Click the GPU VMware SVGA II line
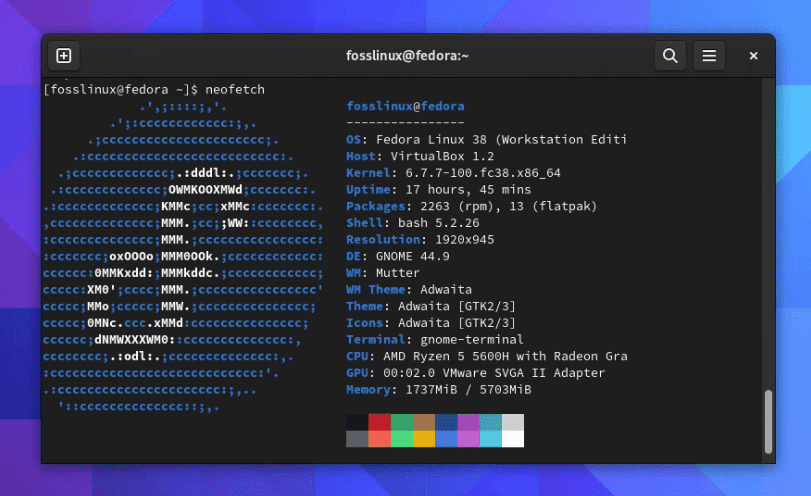The width and height of the screenshot is (811, 496). tap(475, 373)
